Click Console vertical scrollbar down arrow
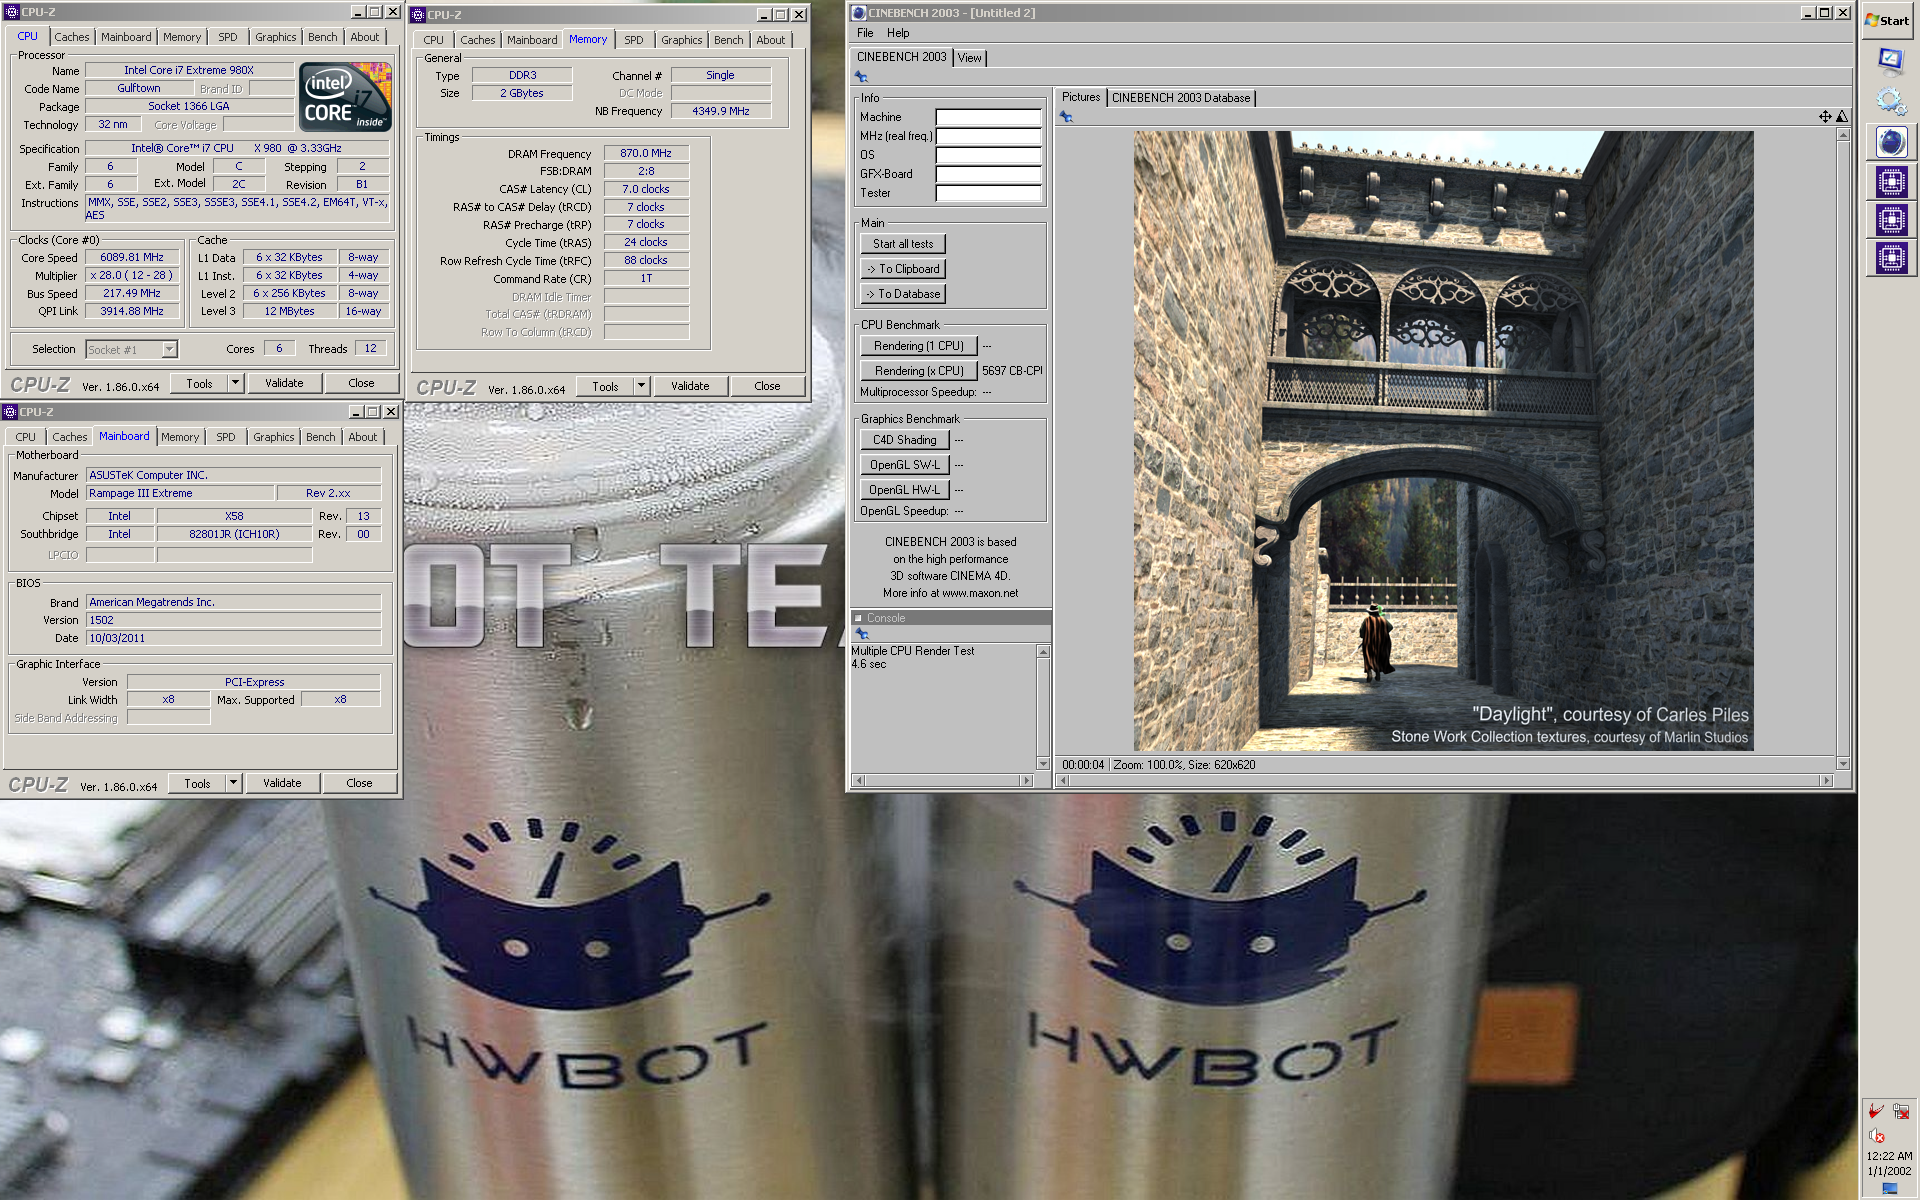The height and width of the screenshot is (1200, 1920). pyautogui.click(x=1043, y=764)
